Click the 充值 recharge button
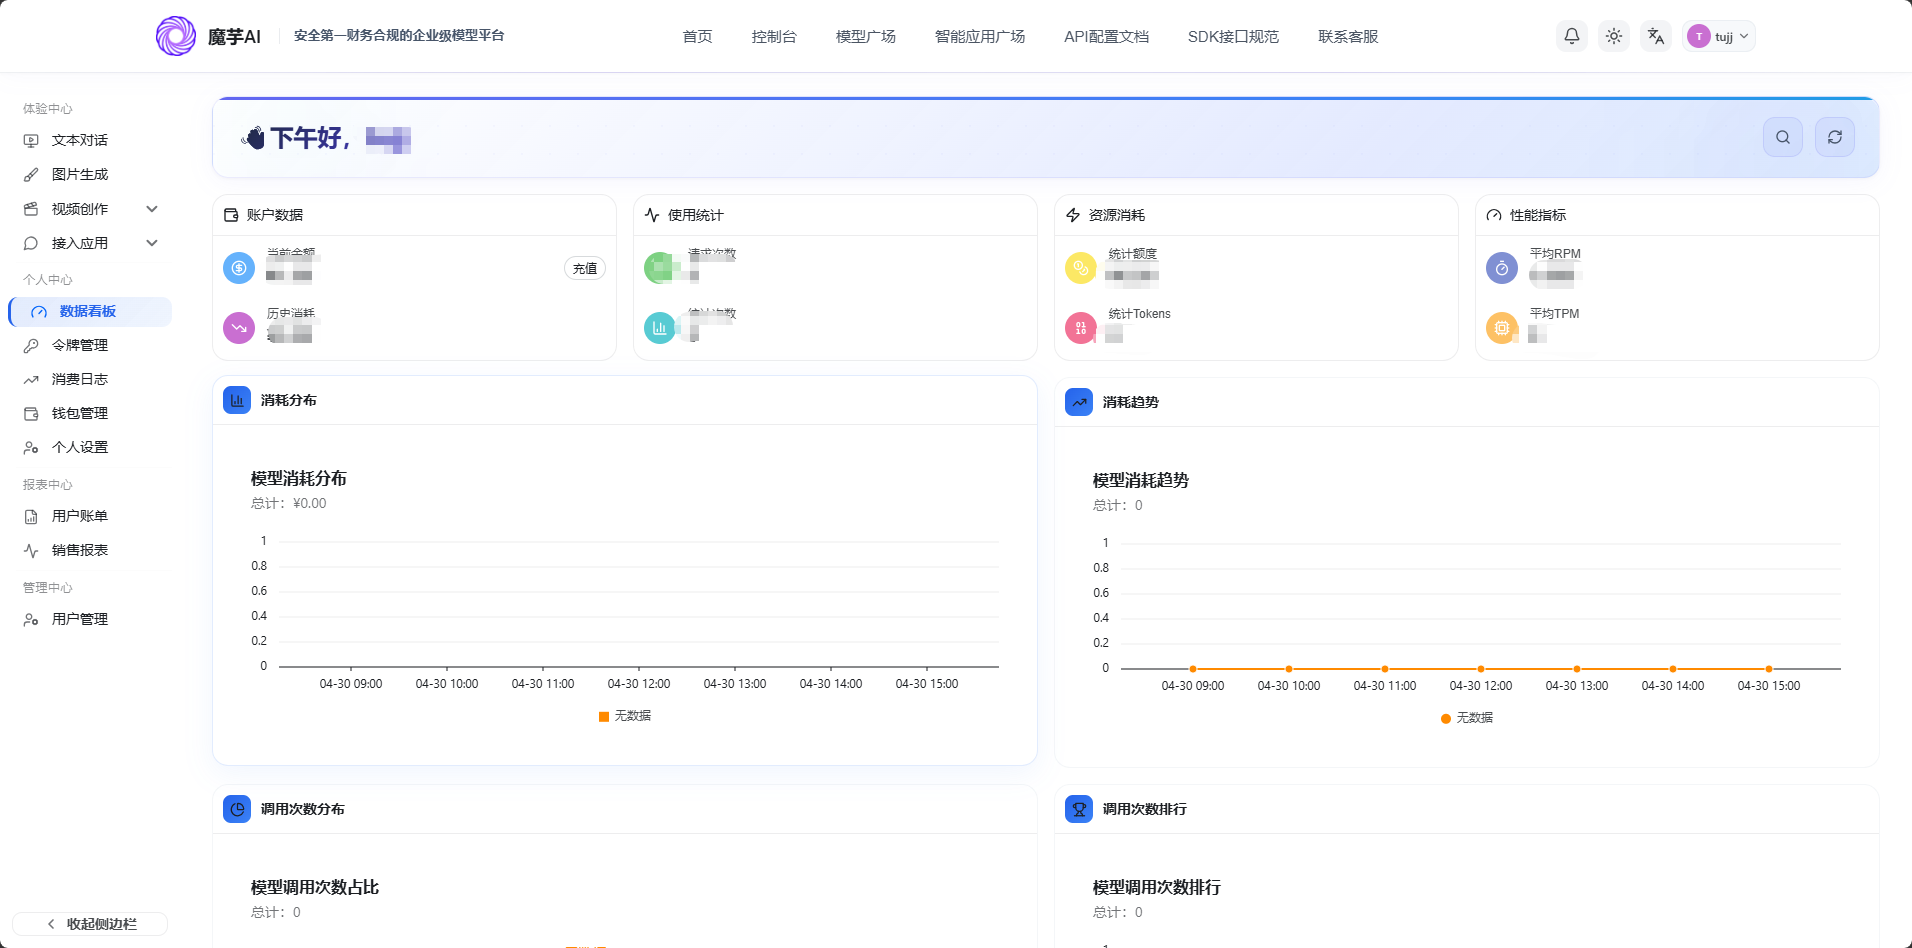 [x=585, y=268]
